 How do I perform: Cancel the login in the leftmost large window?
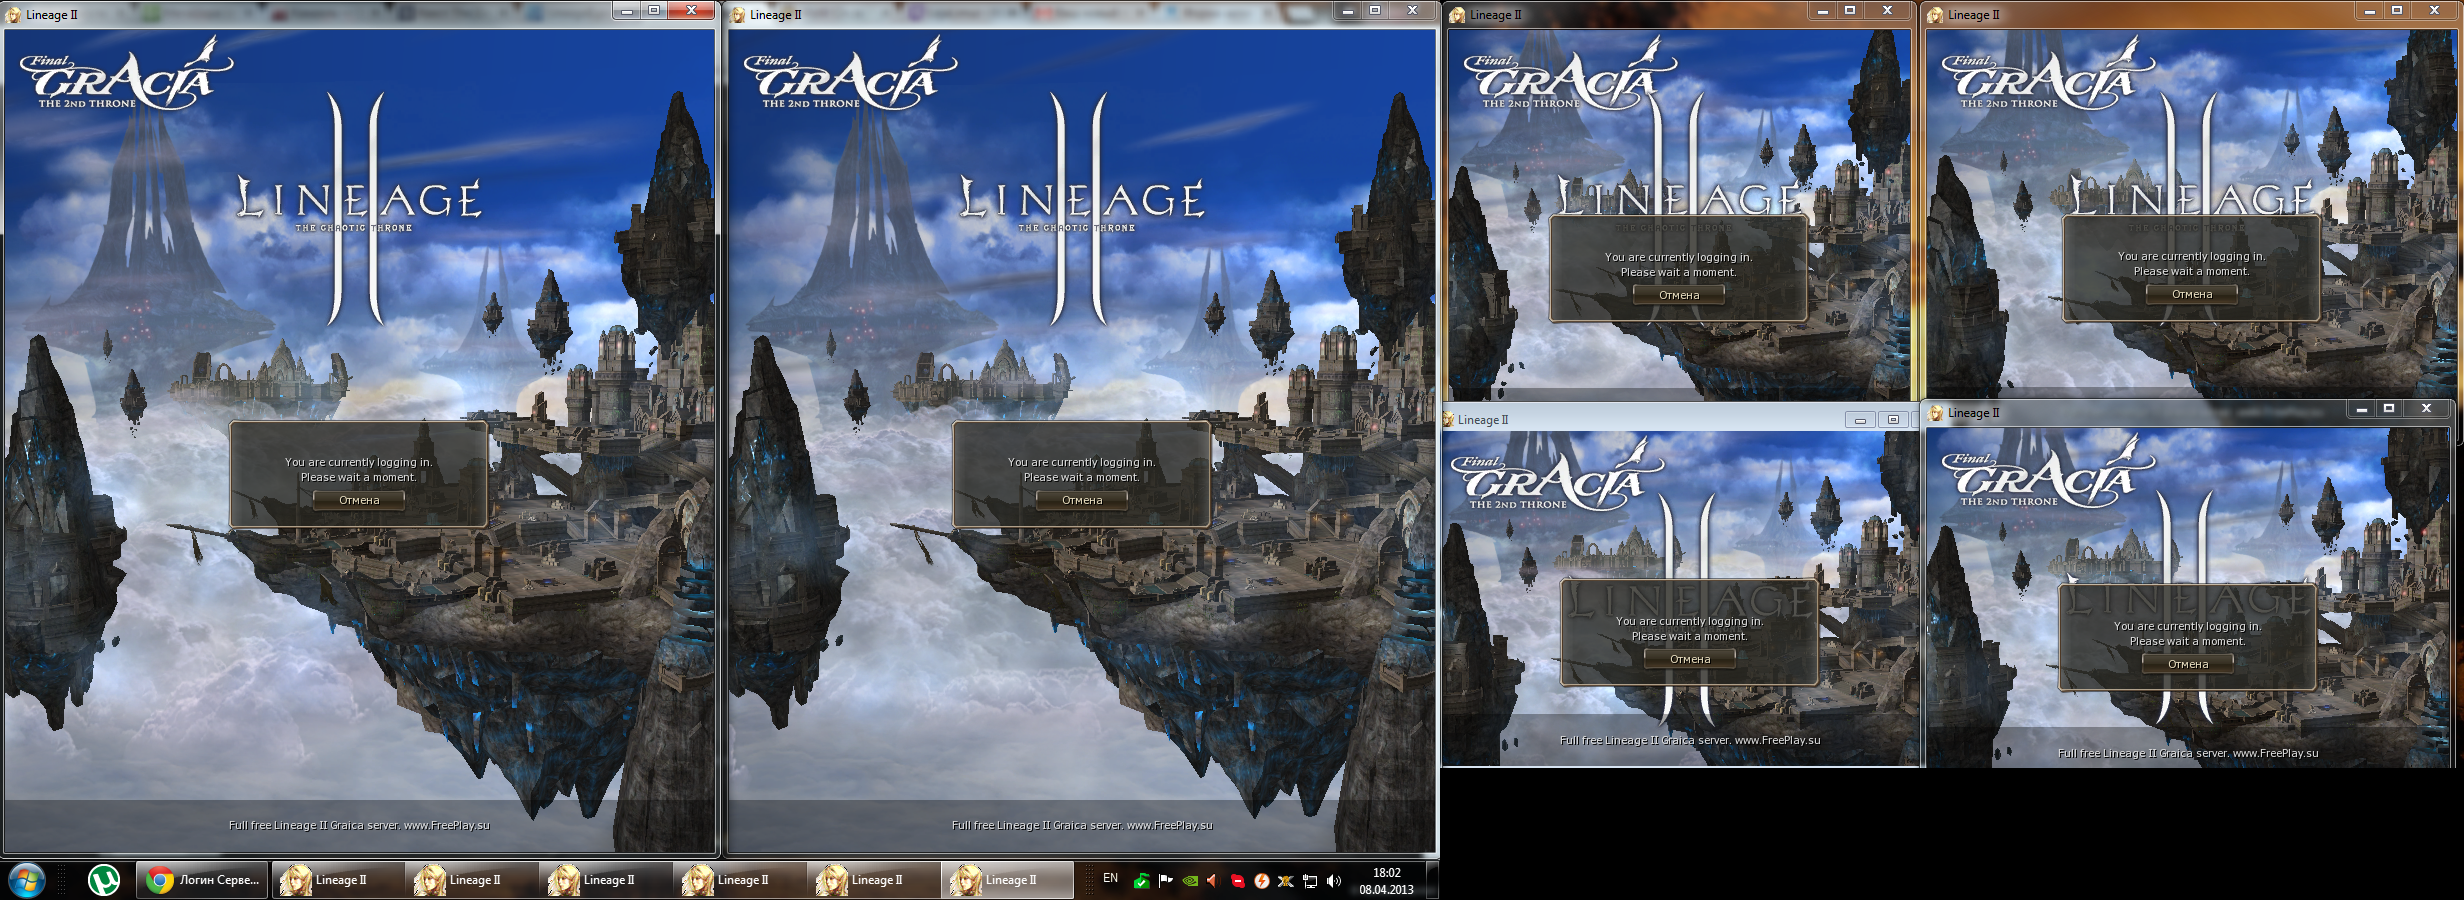(x=359, y=500)
